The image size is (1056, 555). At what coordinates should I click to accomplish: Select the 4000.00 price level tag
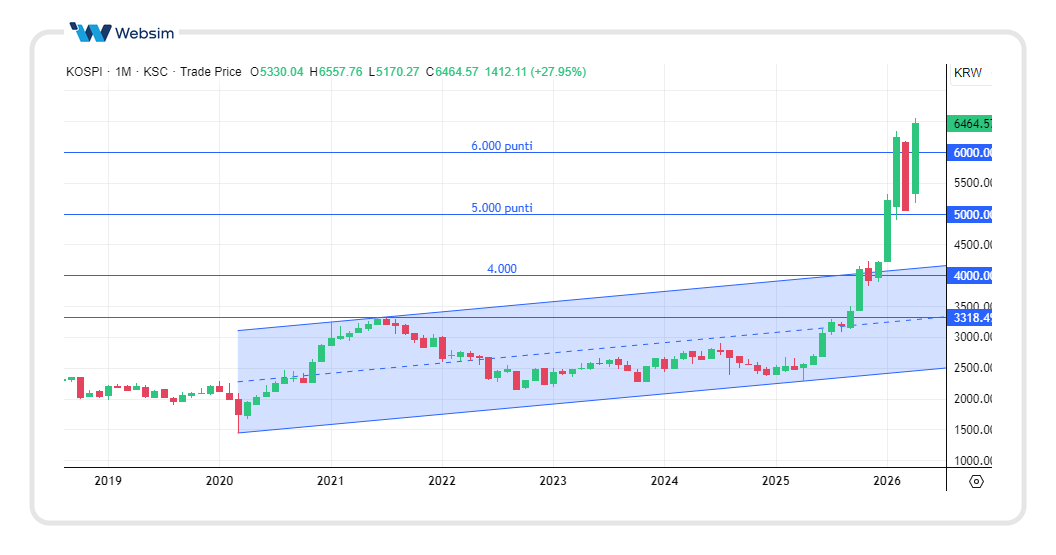970,276
